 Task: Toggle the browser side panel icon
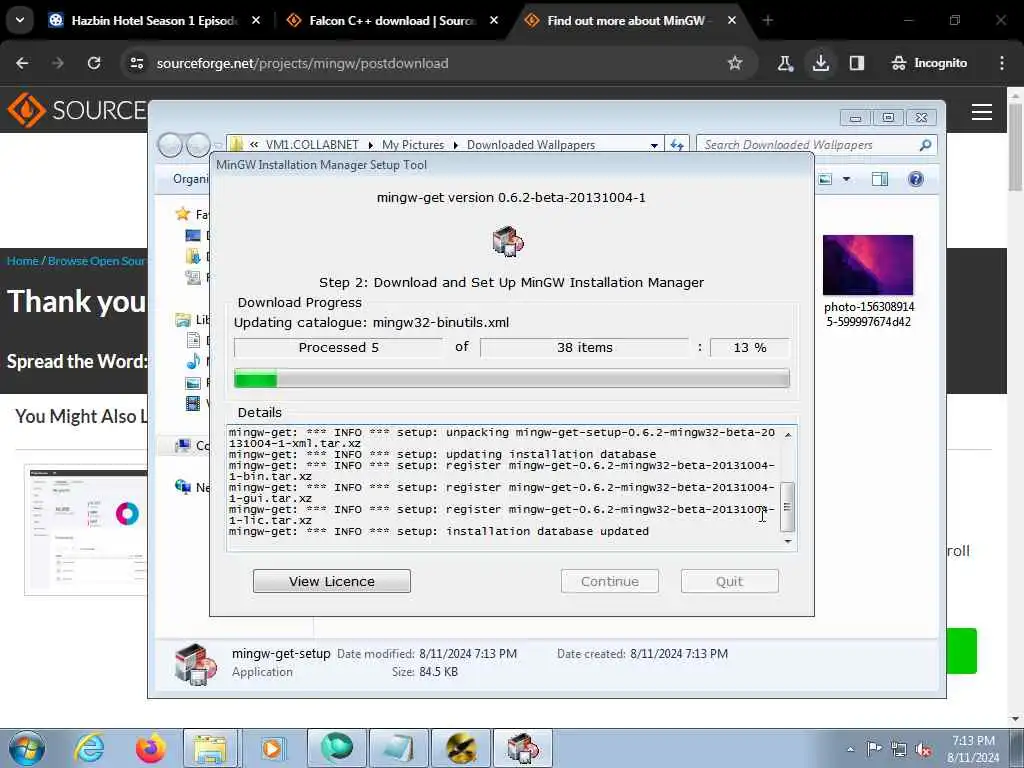(857, 63)
